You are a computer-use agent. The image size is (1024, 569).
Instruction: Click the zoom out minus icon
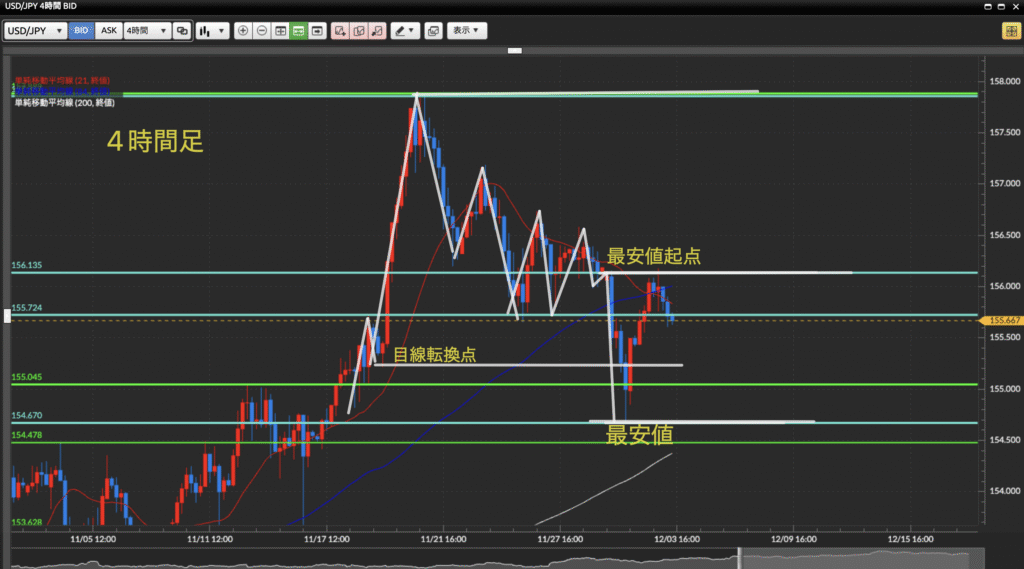[262, 31]
